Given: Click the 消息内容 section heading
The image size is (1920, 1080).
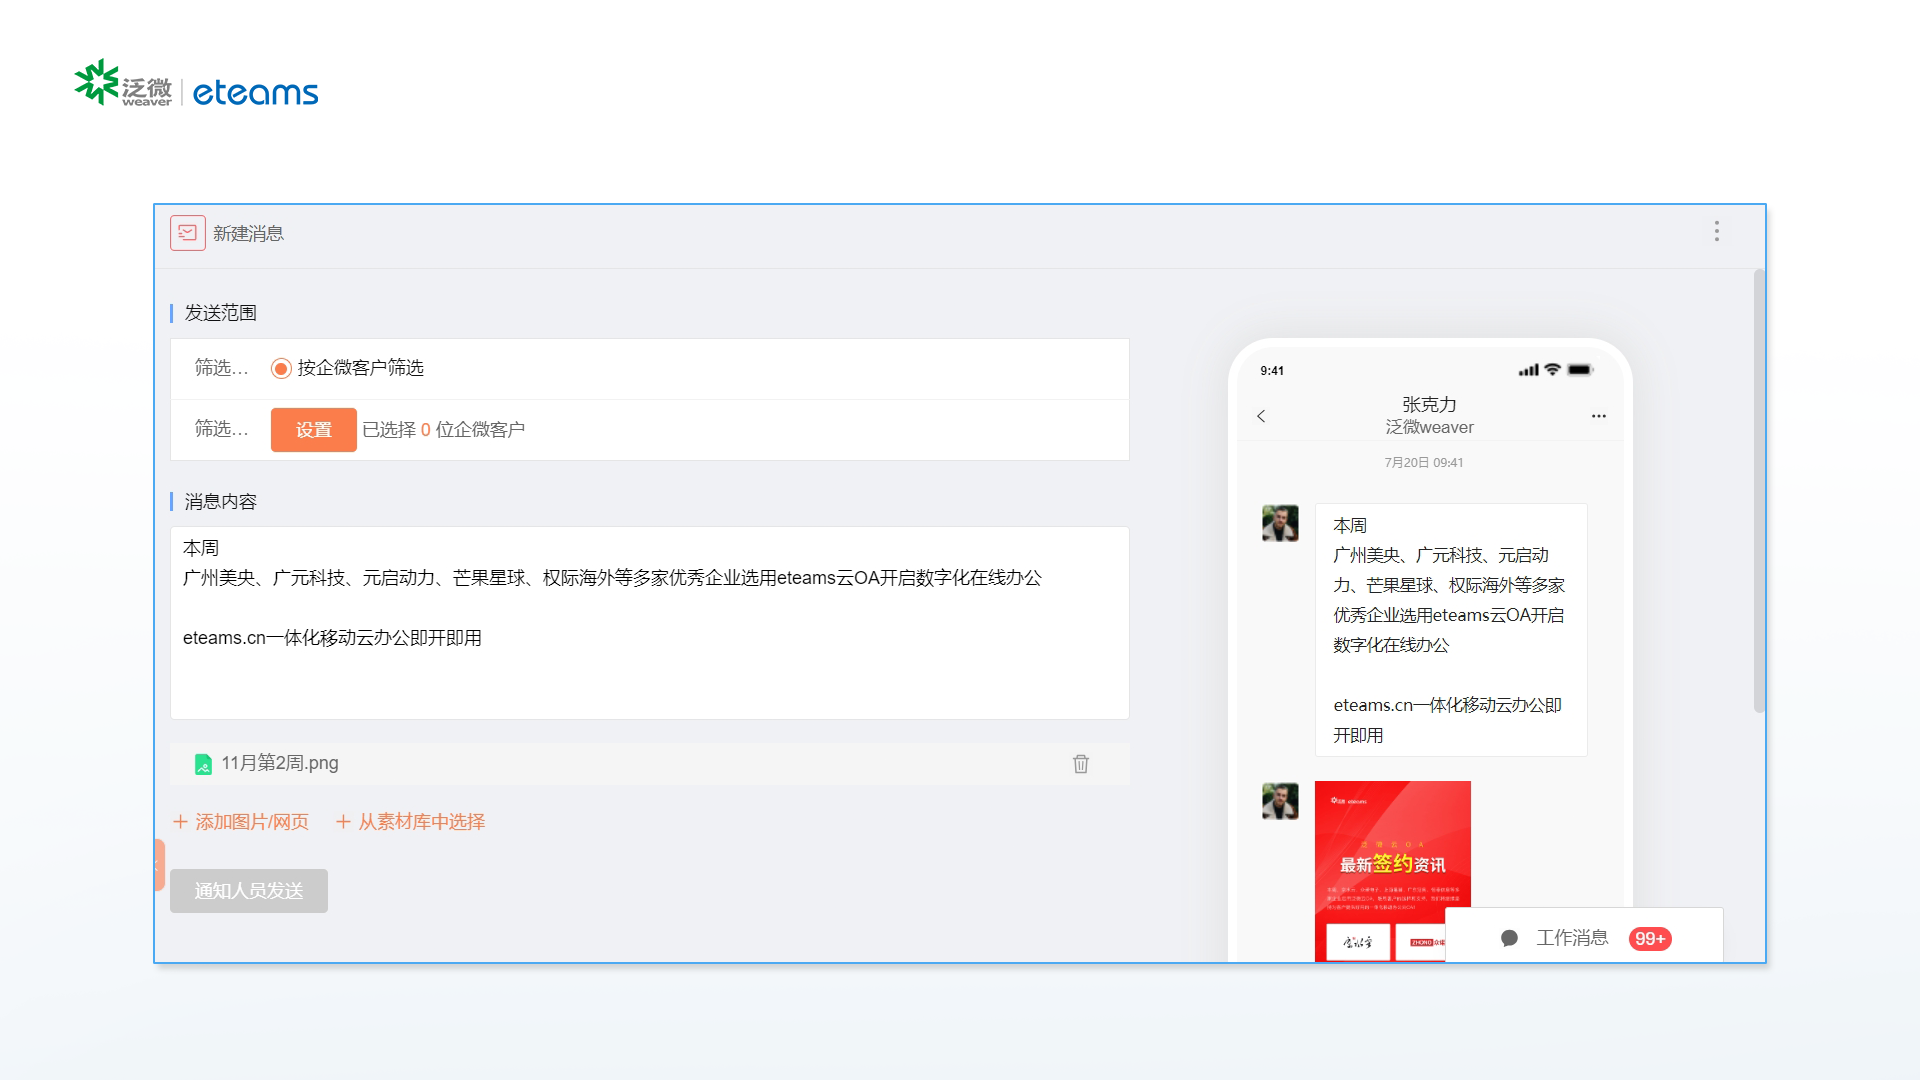Looking at the screenshot, I should [221, 502].
